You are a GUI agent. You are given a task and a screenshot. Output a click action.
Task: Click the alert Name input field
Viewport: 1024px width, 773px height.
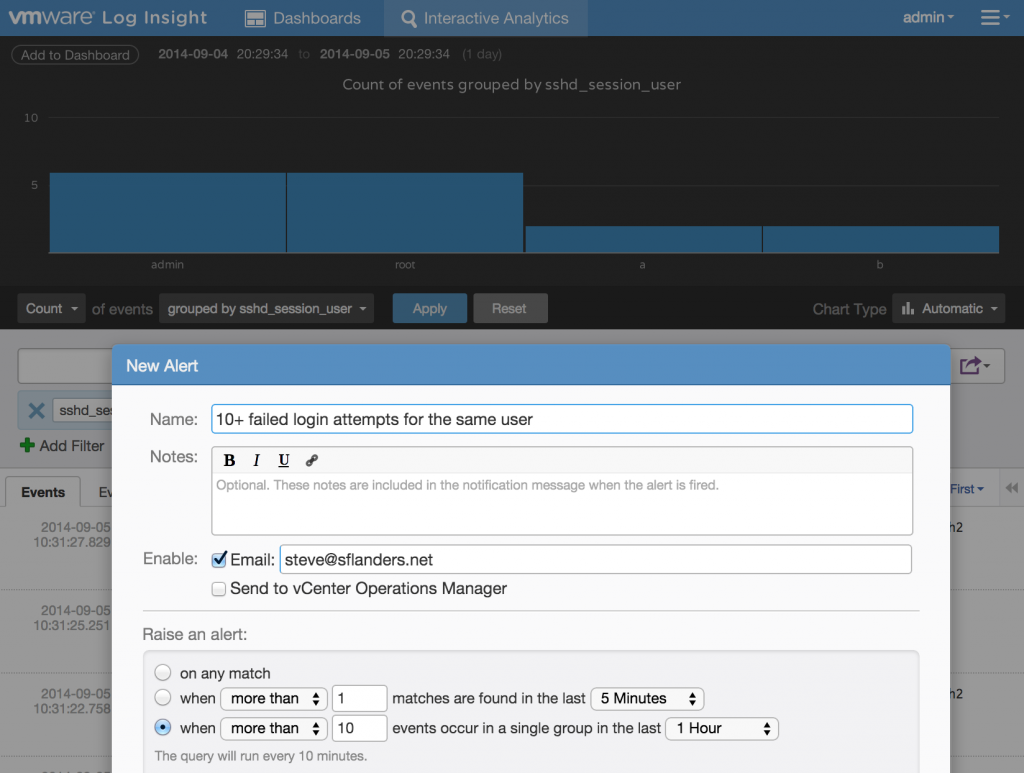click(562, 419)
